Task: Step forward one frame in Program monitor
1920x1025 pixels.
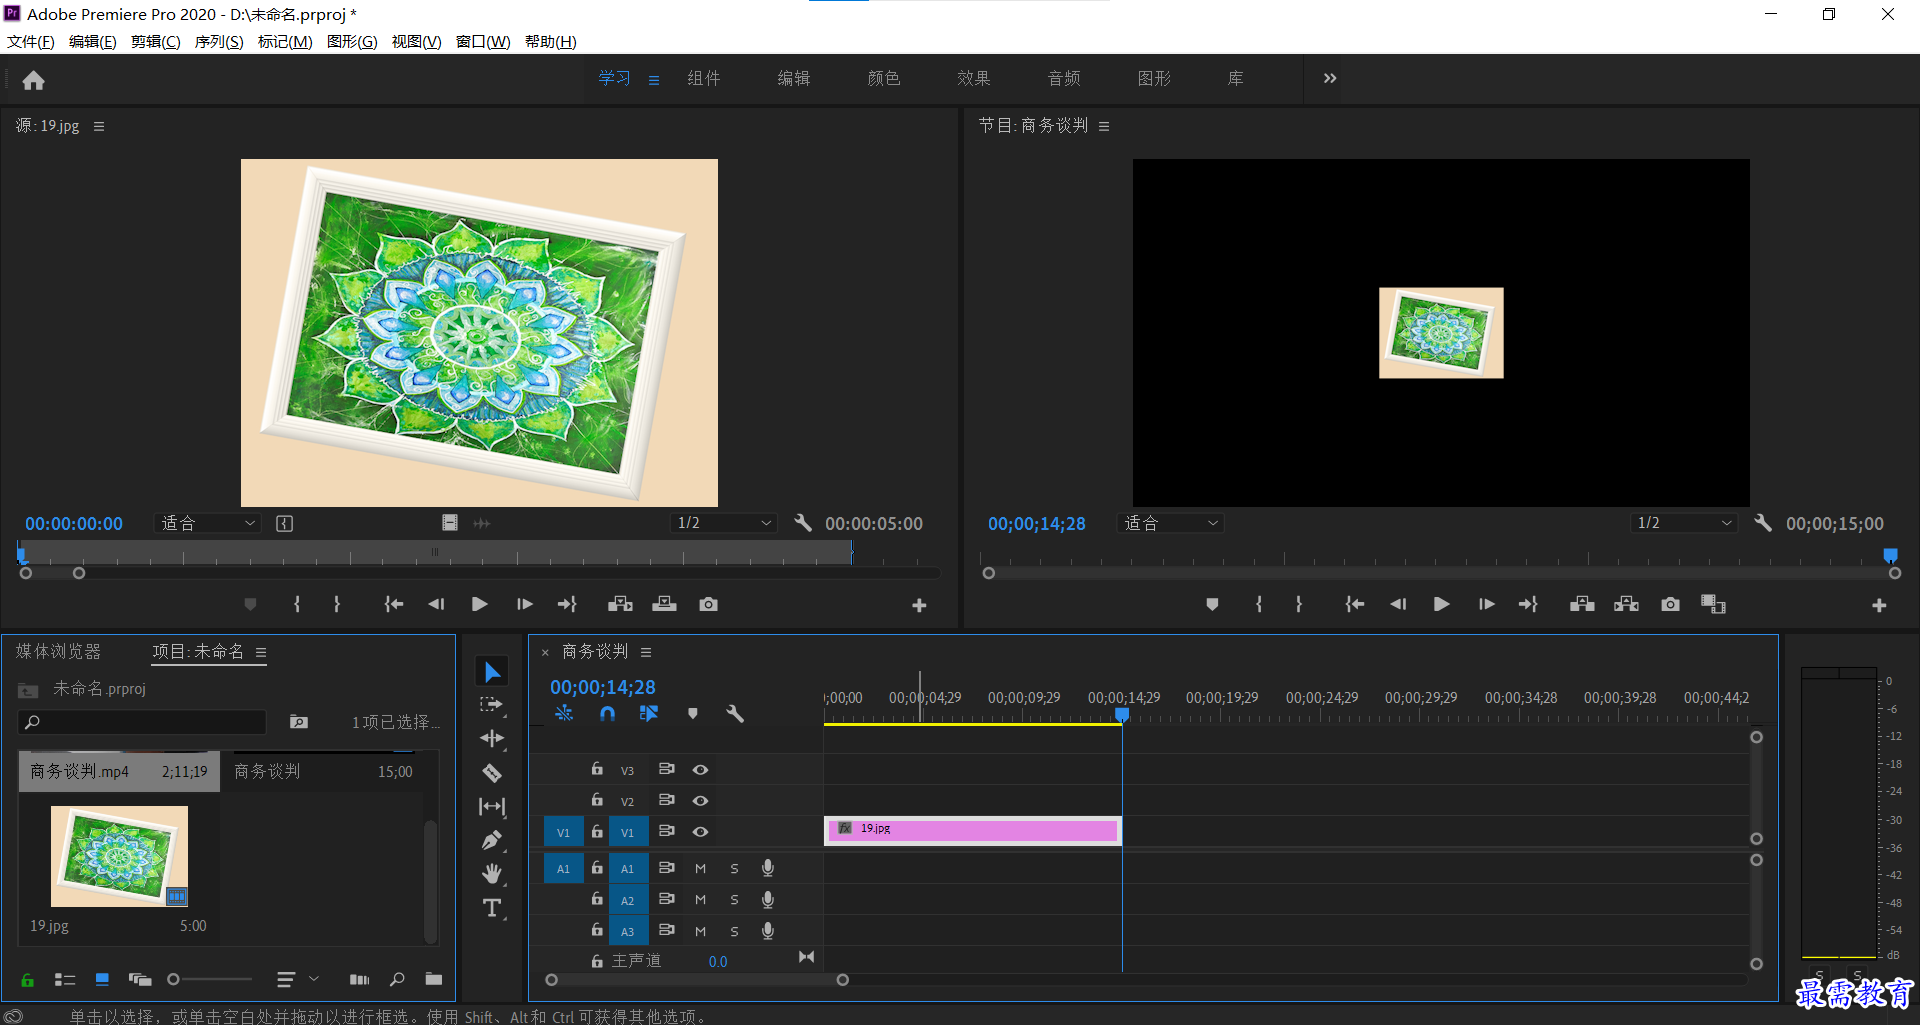Action: 1486,604
